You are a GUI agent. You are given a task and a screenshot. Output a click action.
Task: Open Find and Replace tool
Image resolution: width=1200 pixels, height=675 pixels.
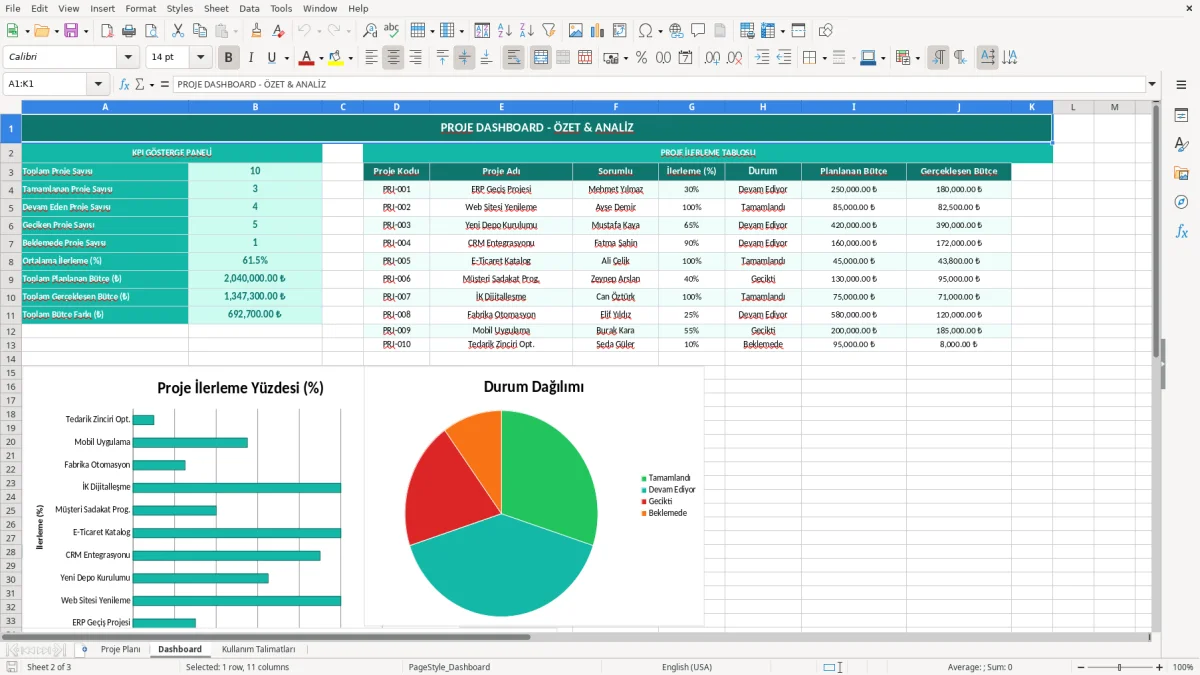point(370,31)
